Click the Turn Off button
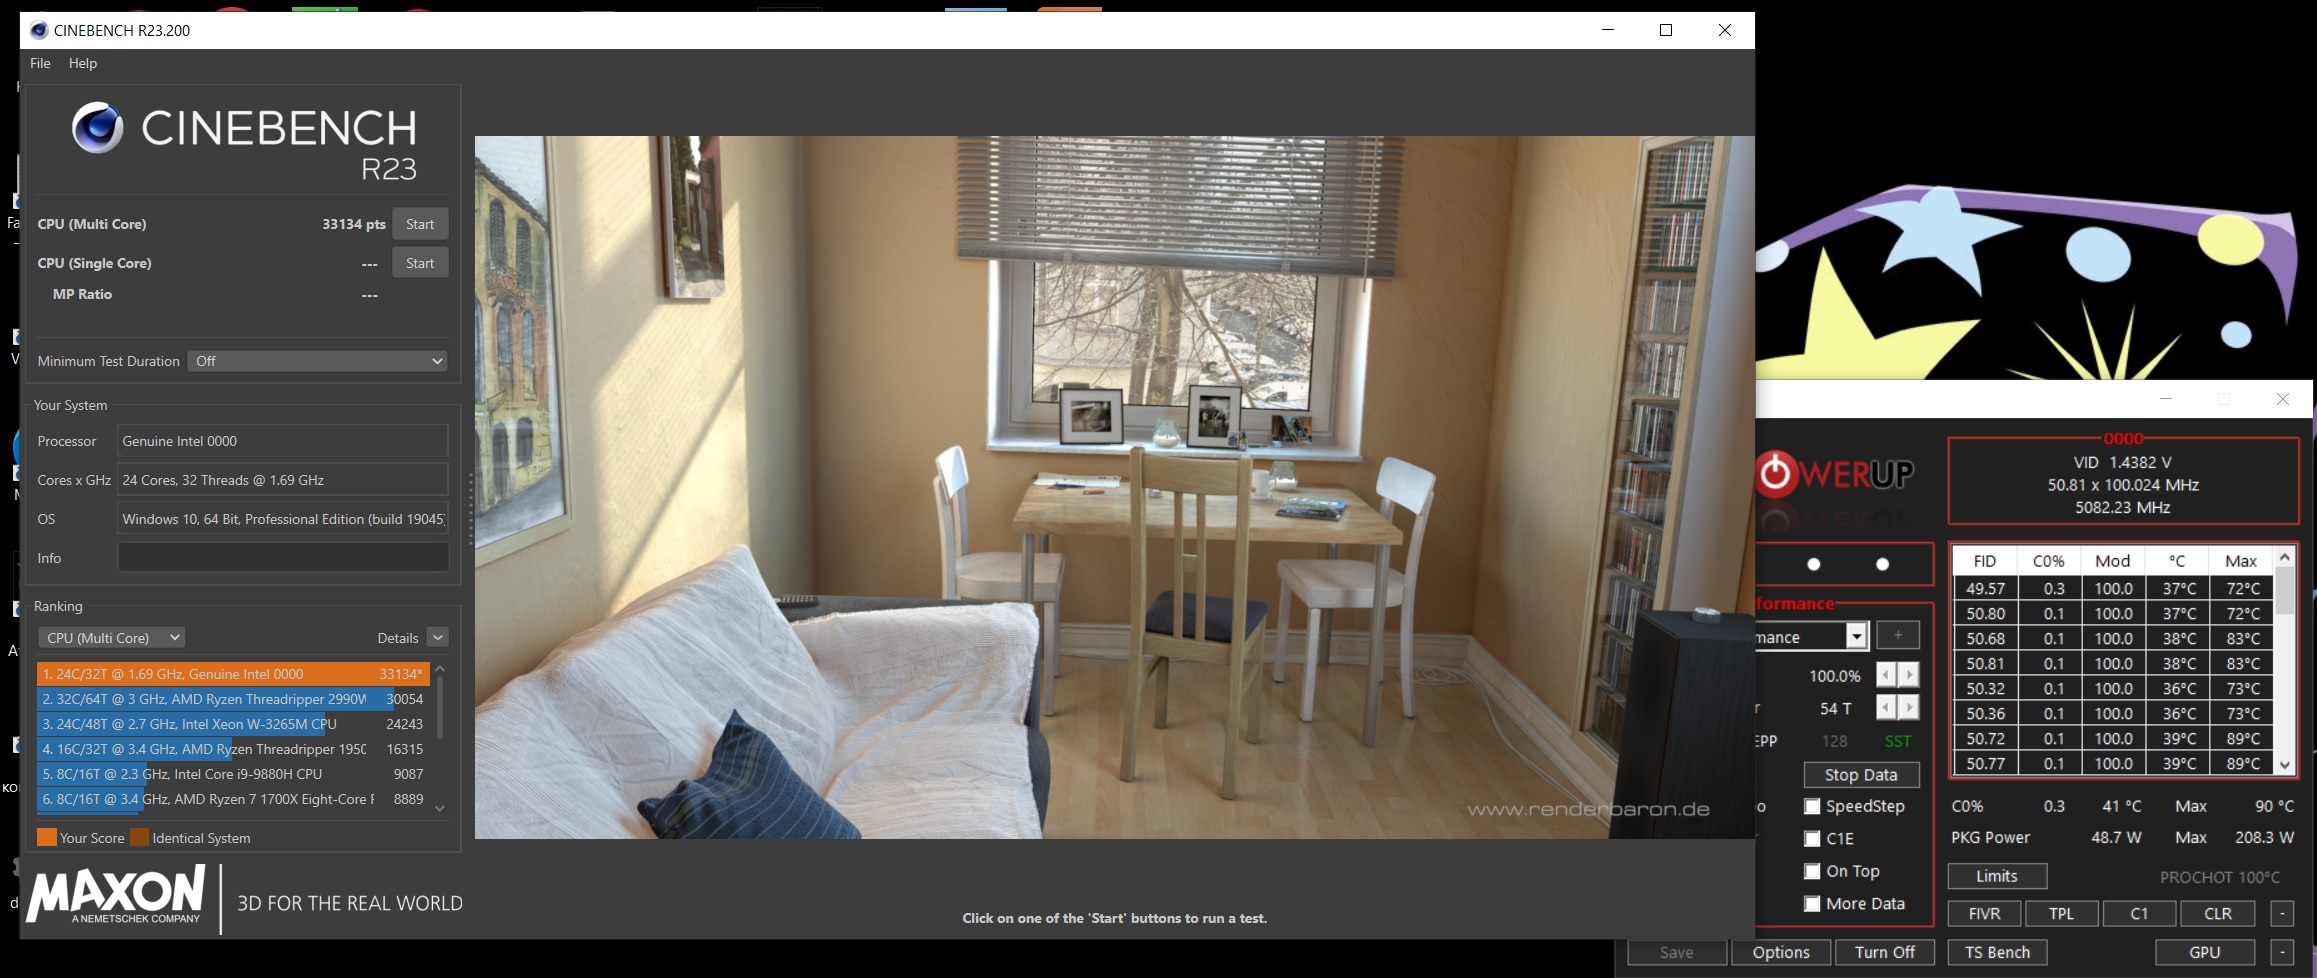The height and width of the screenshot is (978, 2317). 1885,952
